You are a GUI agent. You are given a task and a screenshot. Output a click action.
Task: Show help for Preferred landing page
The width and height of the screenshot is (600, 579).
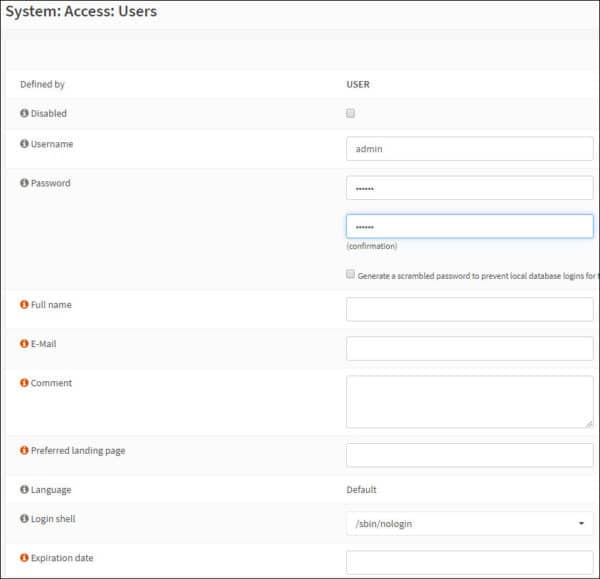[24, 450]
